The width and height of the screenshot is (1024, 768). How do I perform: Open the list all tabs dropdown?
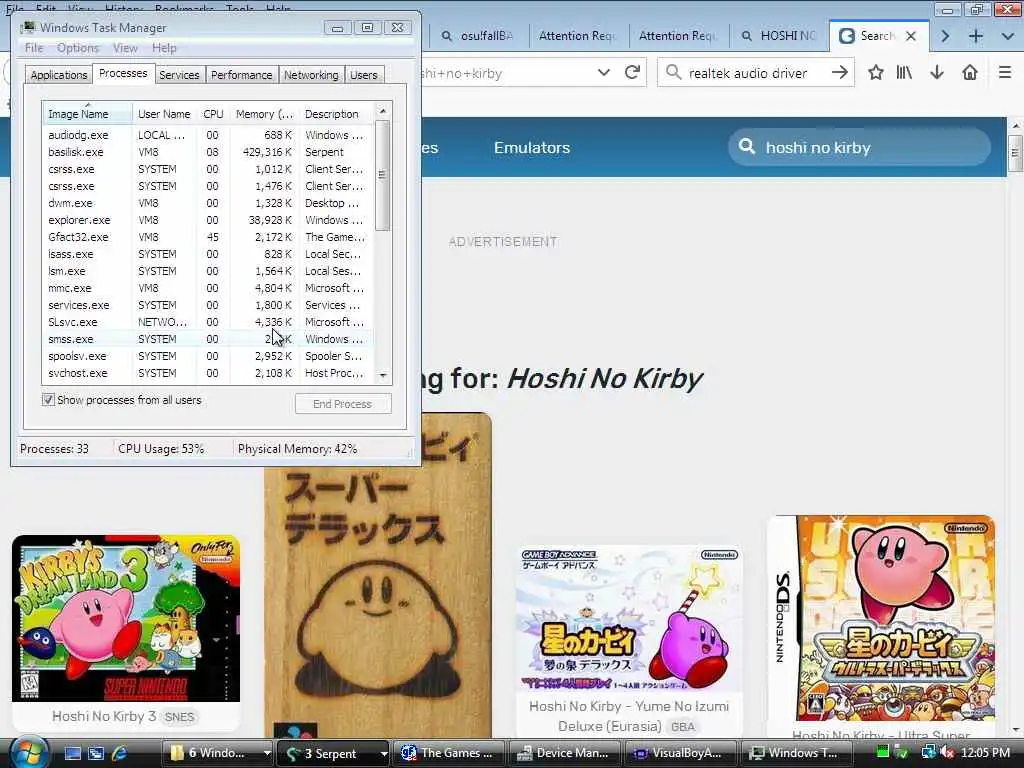(x=1008, y=36)
